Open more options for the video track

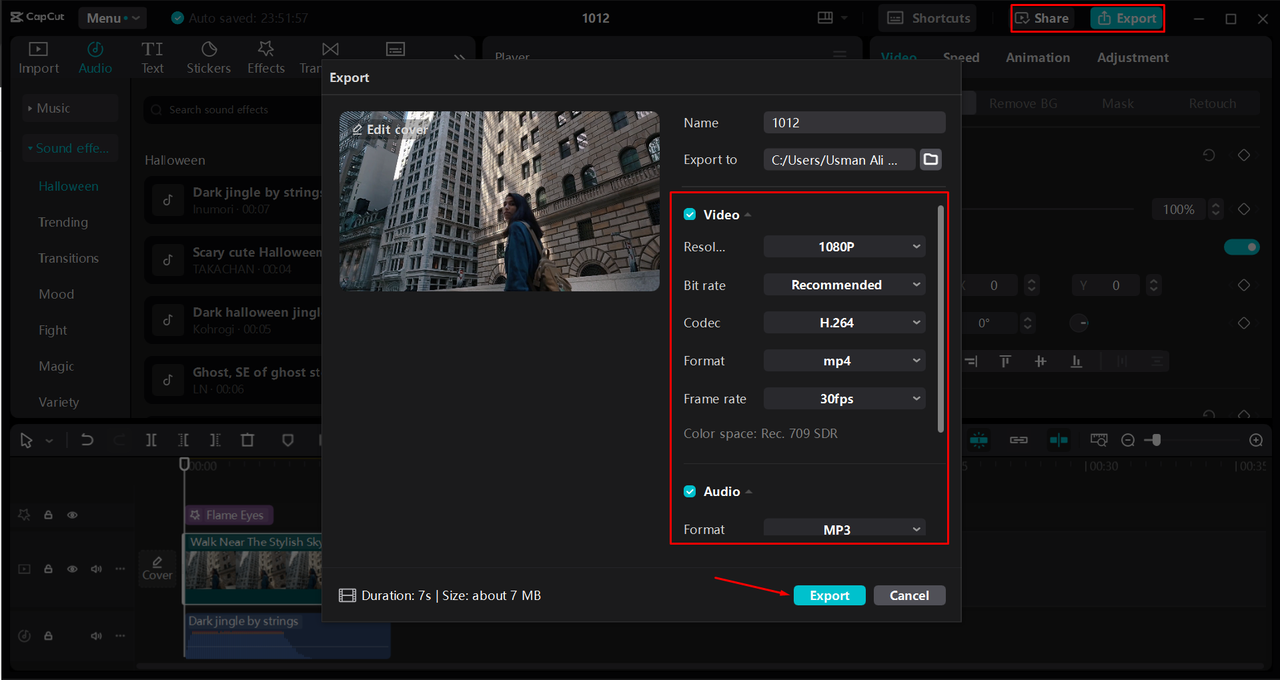(x=120, y=569)
